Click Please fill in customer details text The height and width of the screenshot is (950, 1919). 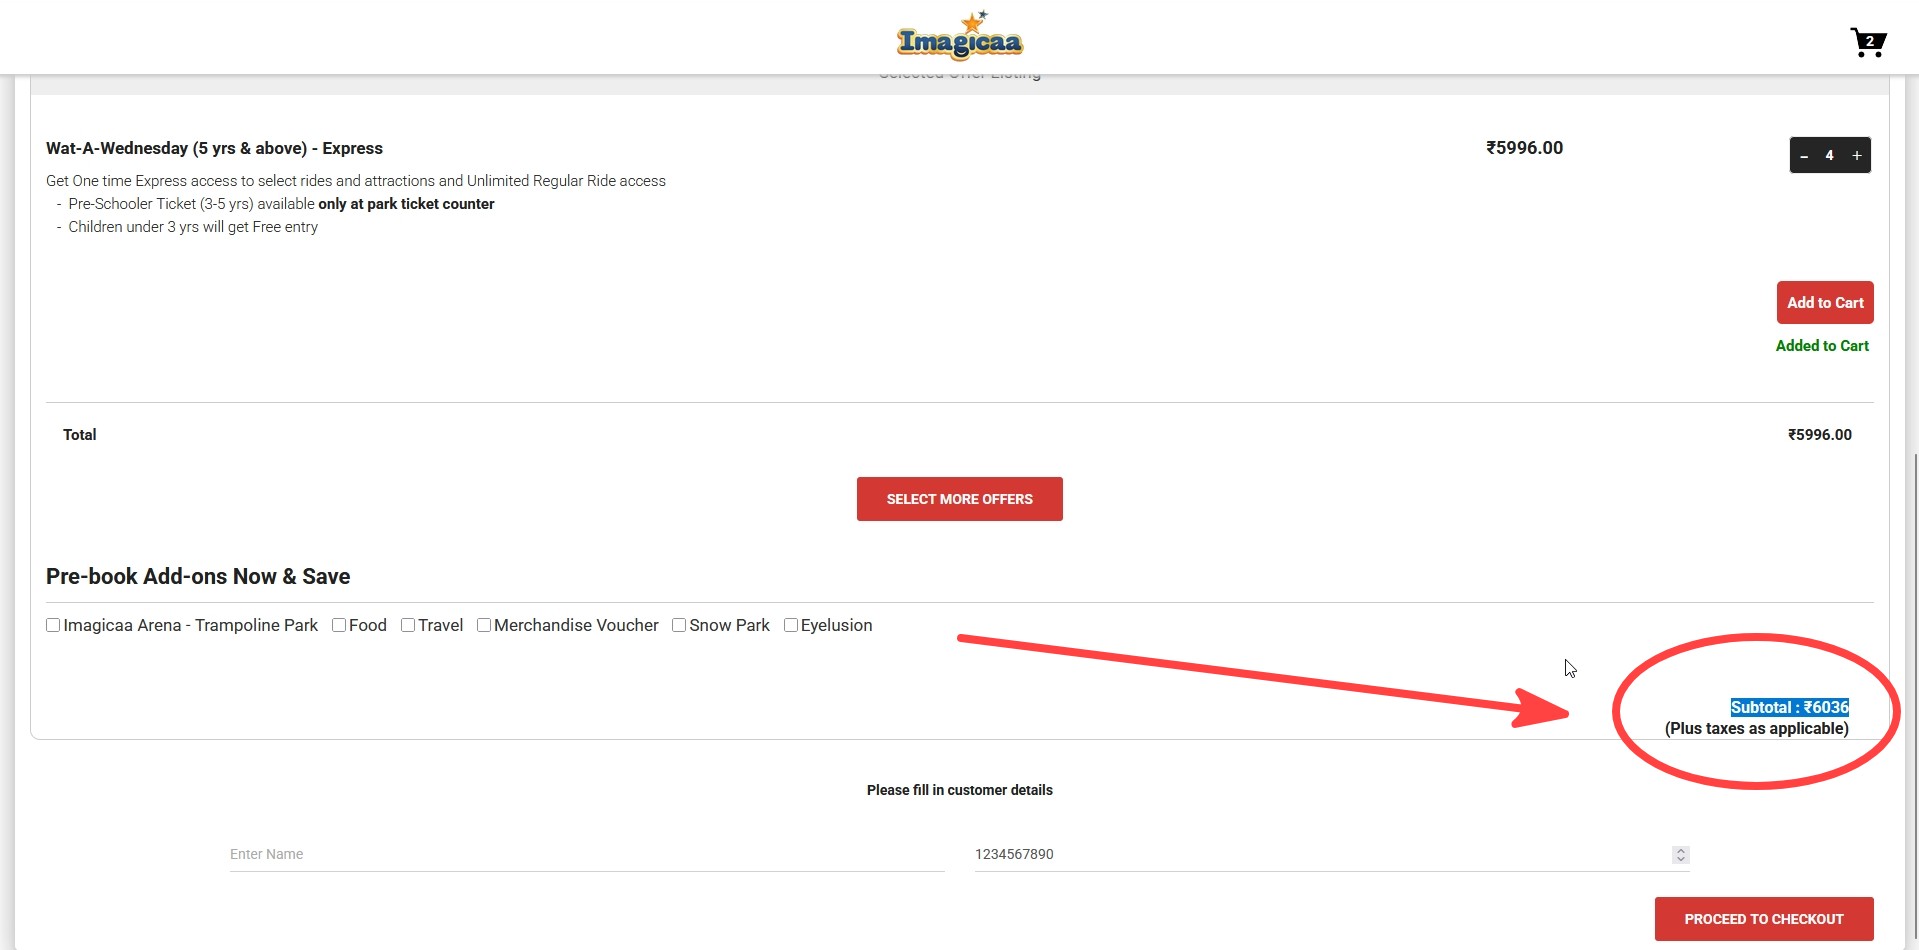960,790
